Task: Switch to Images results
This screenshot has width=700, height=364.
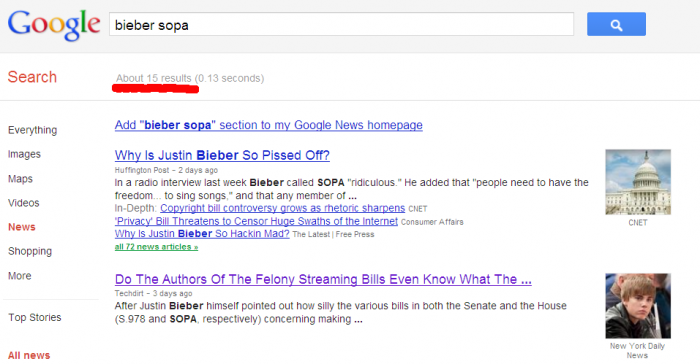Action: 24,154
